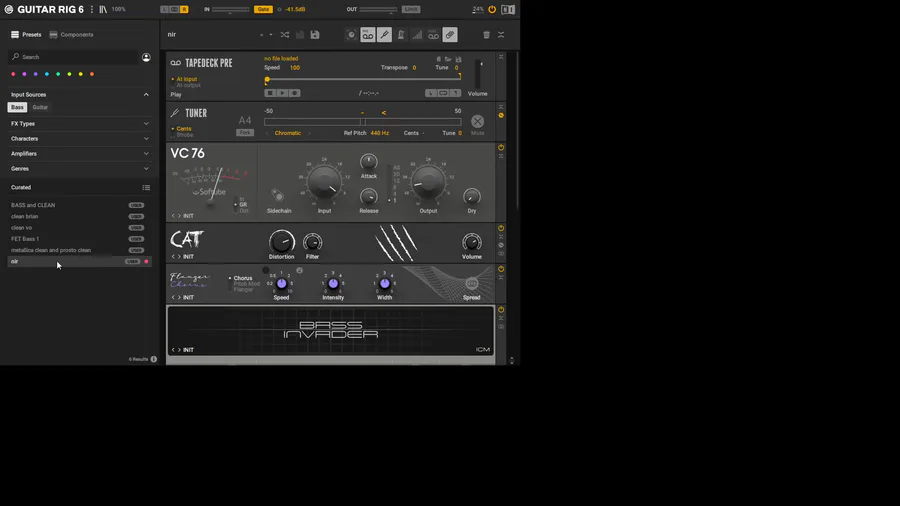This screenshot has width=900, height=506.
Task: Toggle the input Gate button
Action: (263, 9)
